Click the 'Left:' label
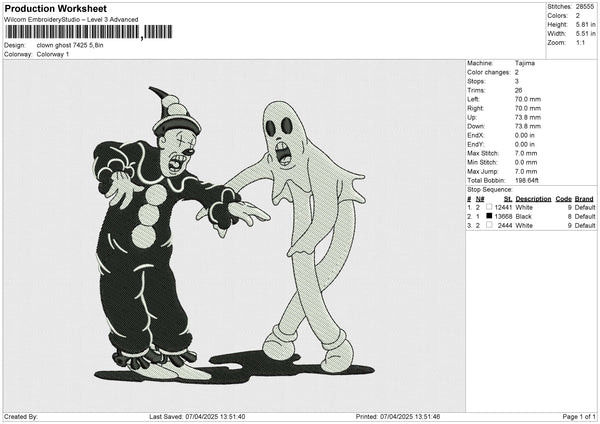600x424 pixels. 473,99
